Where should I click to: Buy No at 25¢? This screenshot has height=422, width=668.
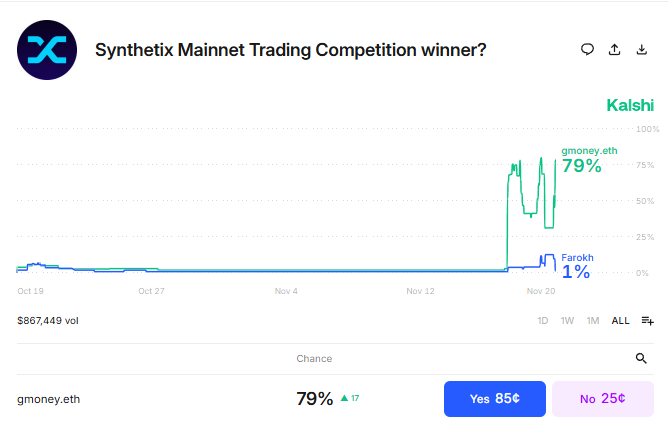point(603,398)
